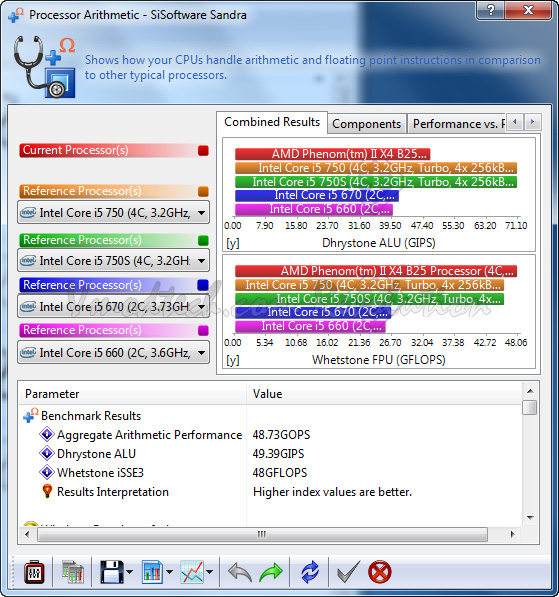Open the Intel Core i5 660 dropdown
The image size is (559, 597).
pos(113,352)
